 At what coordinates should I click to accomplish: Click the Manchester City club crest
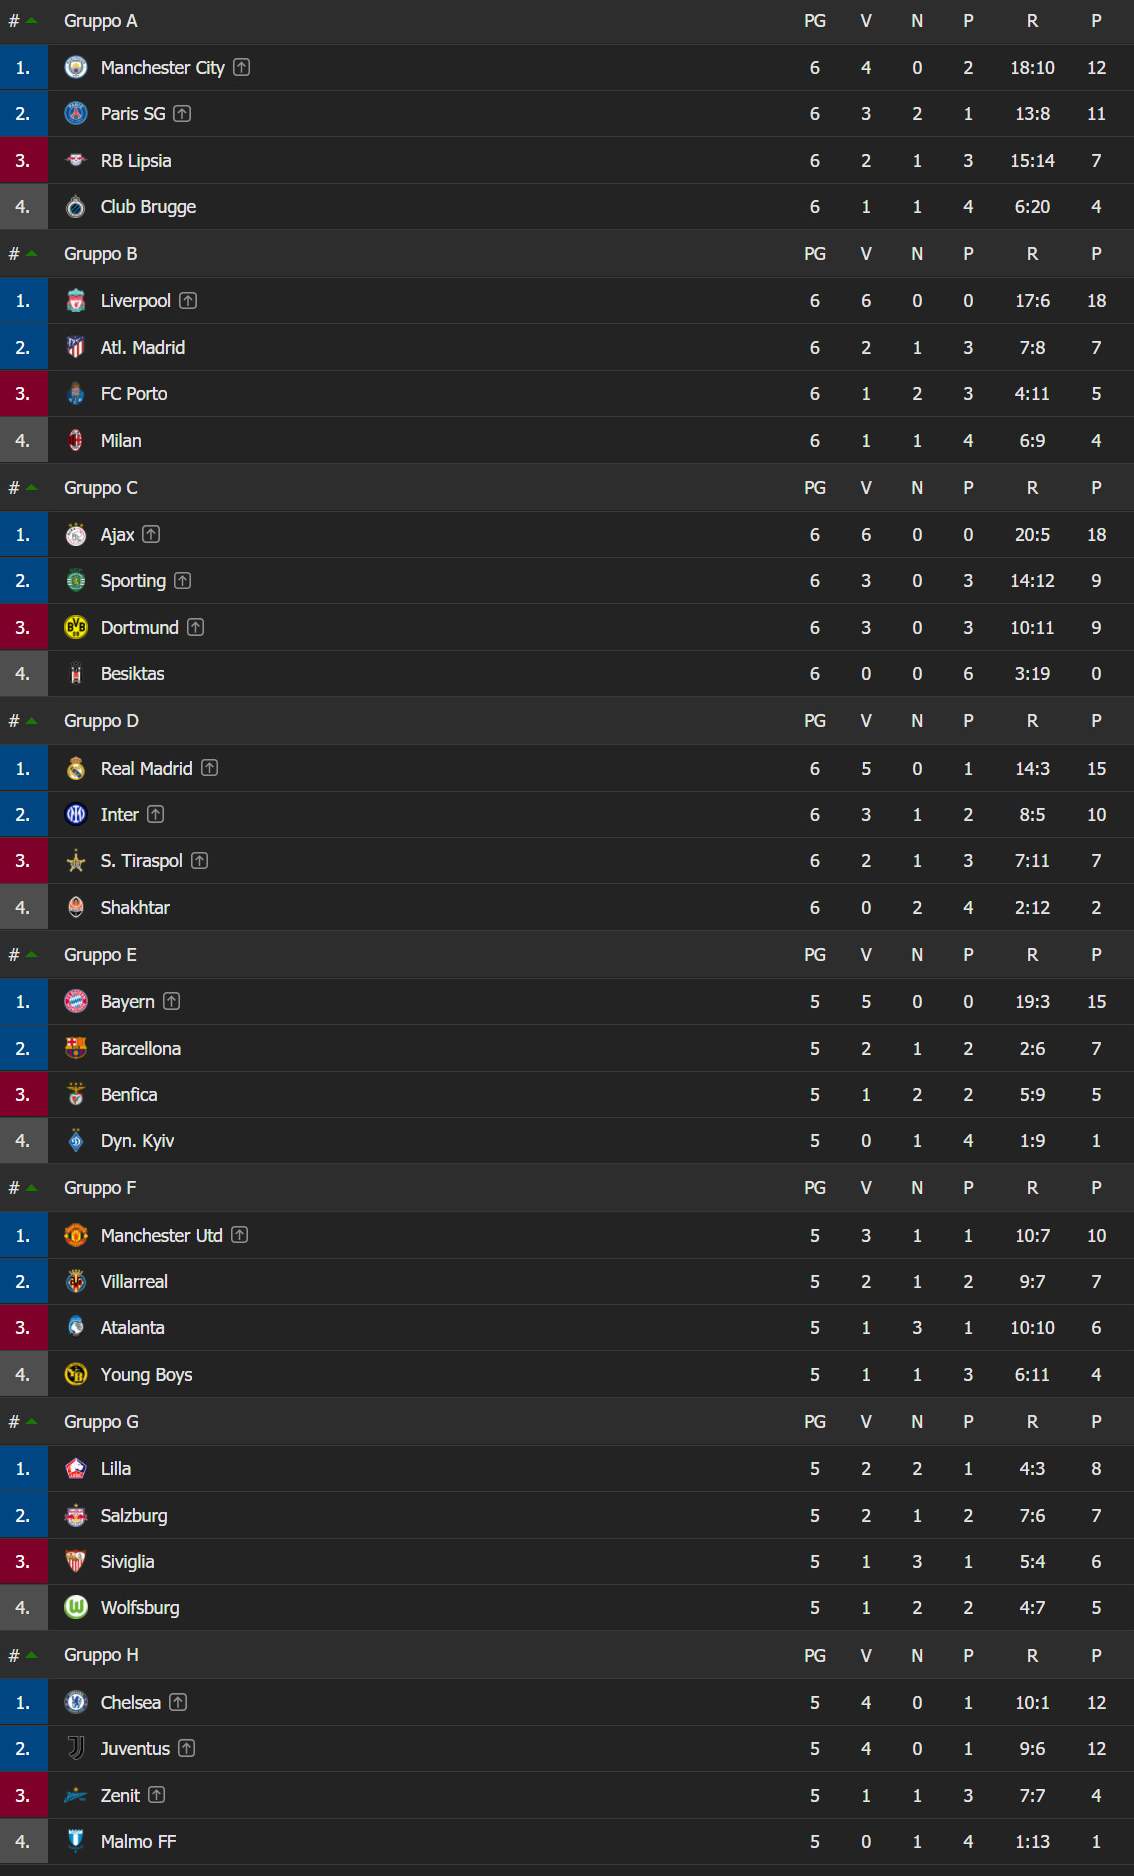(x=76, y=67)
